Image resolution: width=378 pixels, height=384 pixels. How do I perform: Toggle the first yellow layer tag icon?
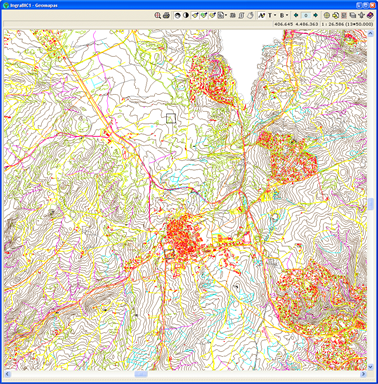point(195,15)
